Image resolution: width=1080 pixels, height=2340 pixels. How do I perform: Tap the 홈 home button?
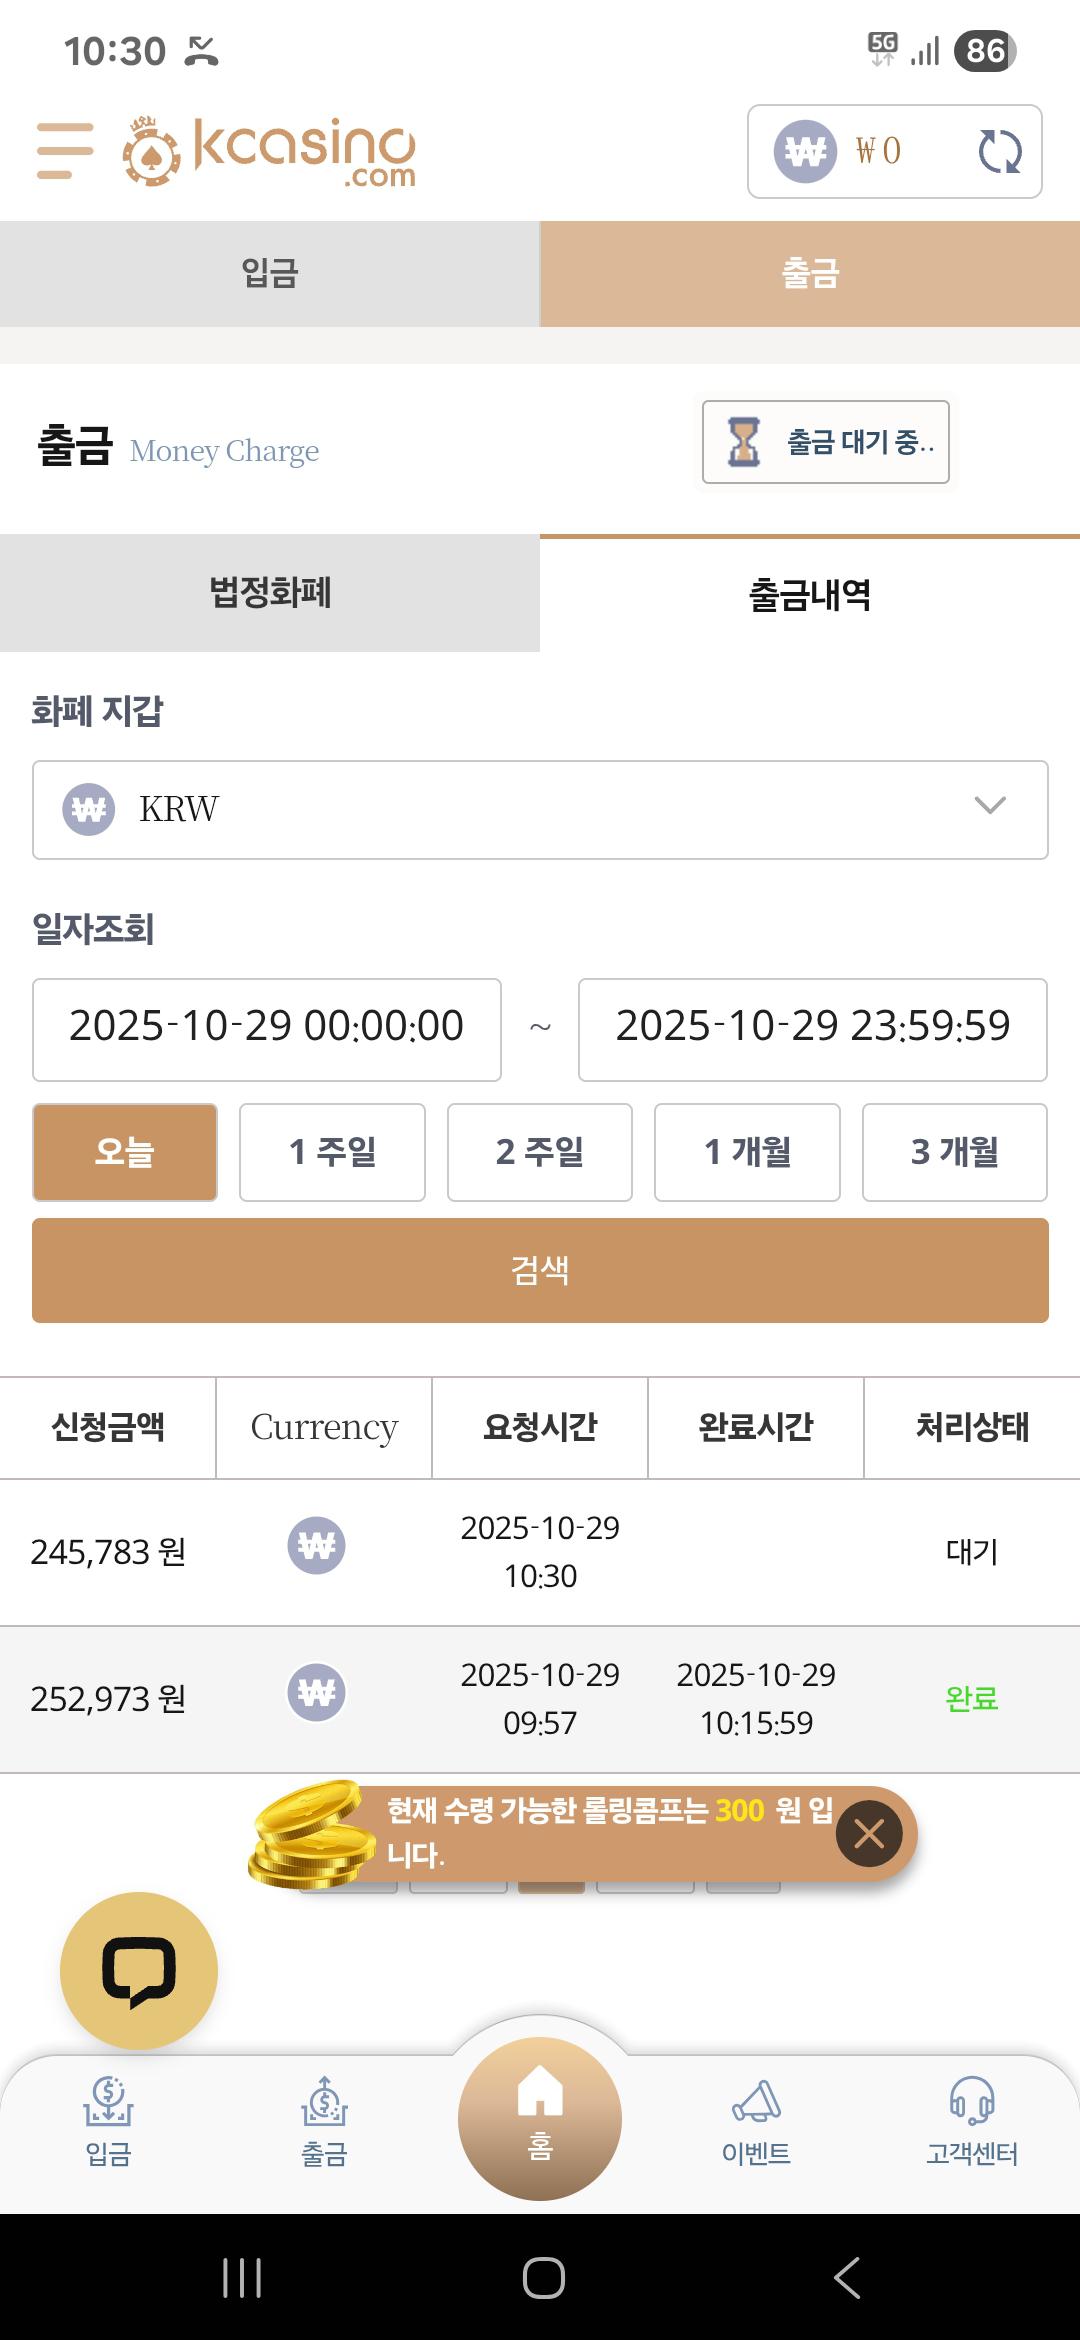coord(540,2118)
